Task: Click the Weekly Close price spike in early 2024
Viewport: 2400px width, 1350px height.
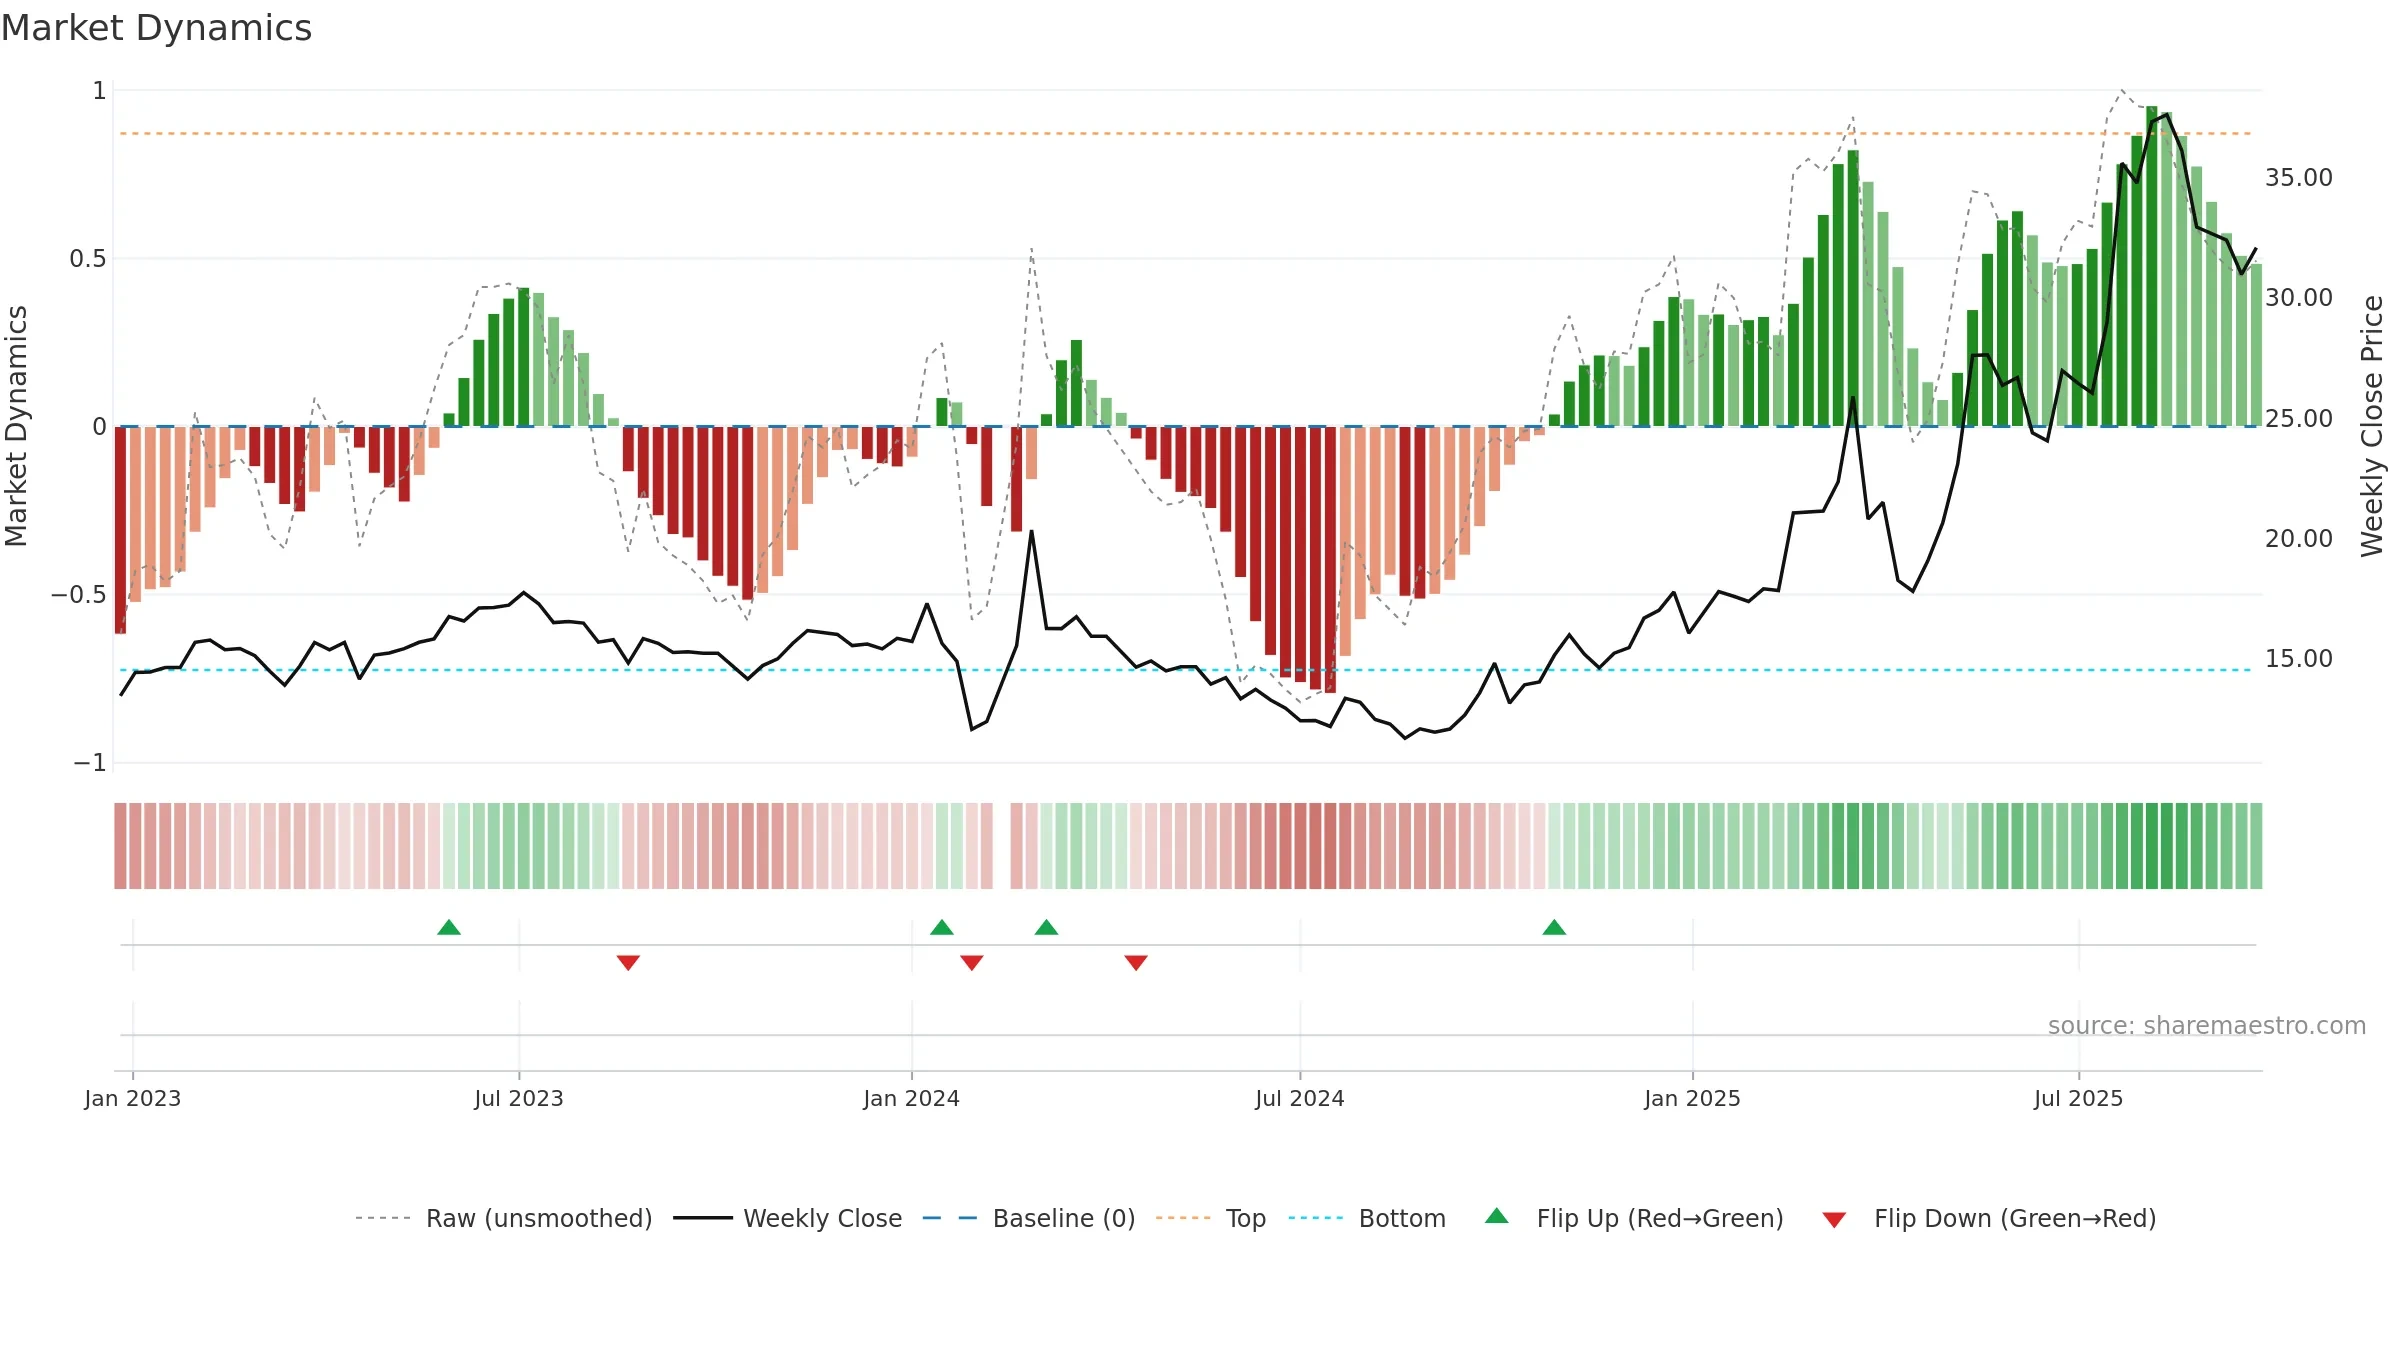Action: click(x=1031, y=532)
